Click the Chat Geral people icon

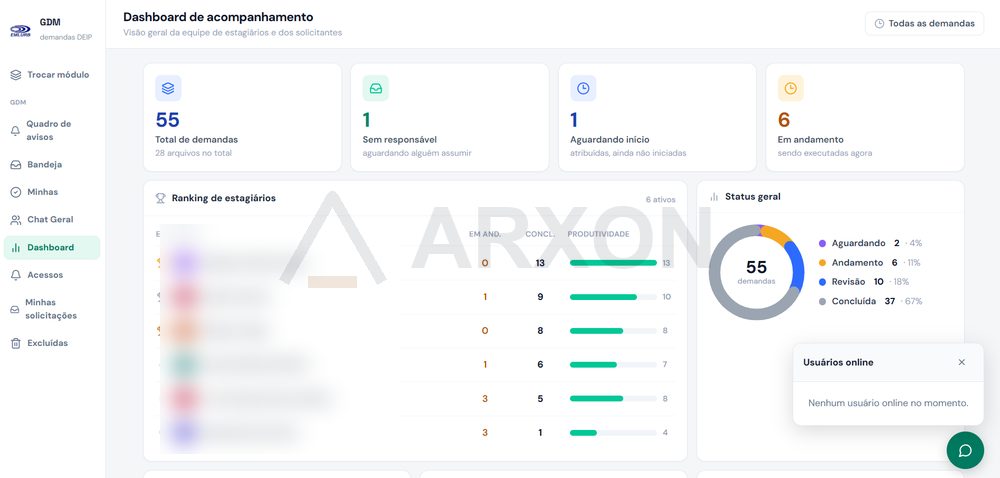[16, 220]
